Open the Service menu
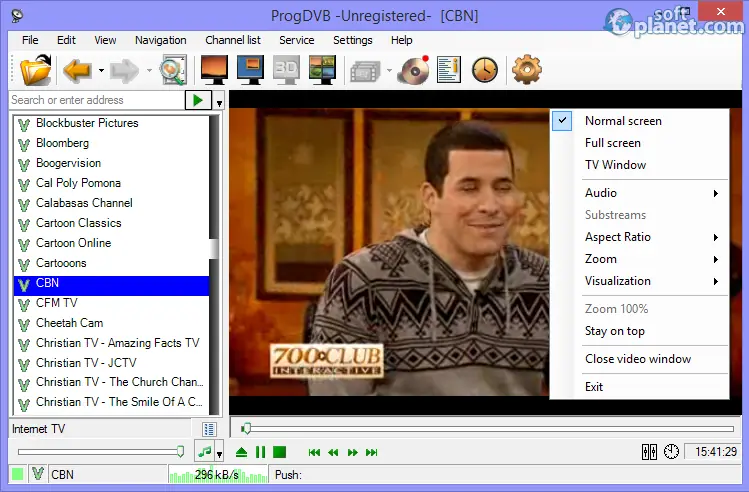 tap(297, 40)
